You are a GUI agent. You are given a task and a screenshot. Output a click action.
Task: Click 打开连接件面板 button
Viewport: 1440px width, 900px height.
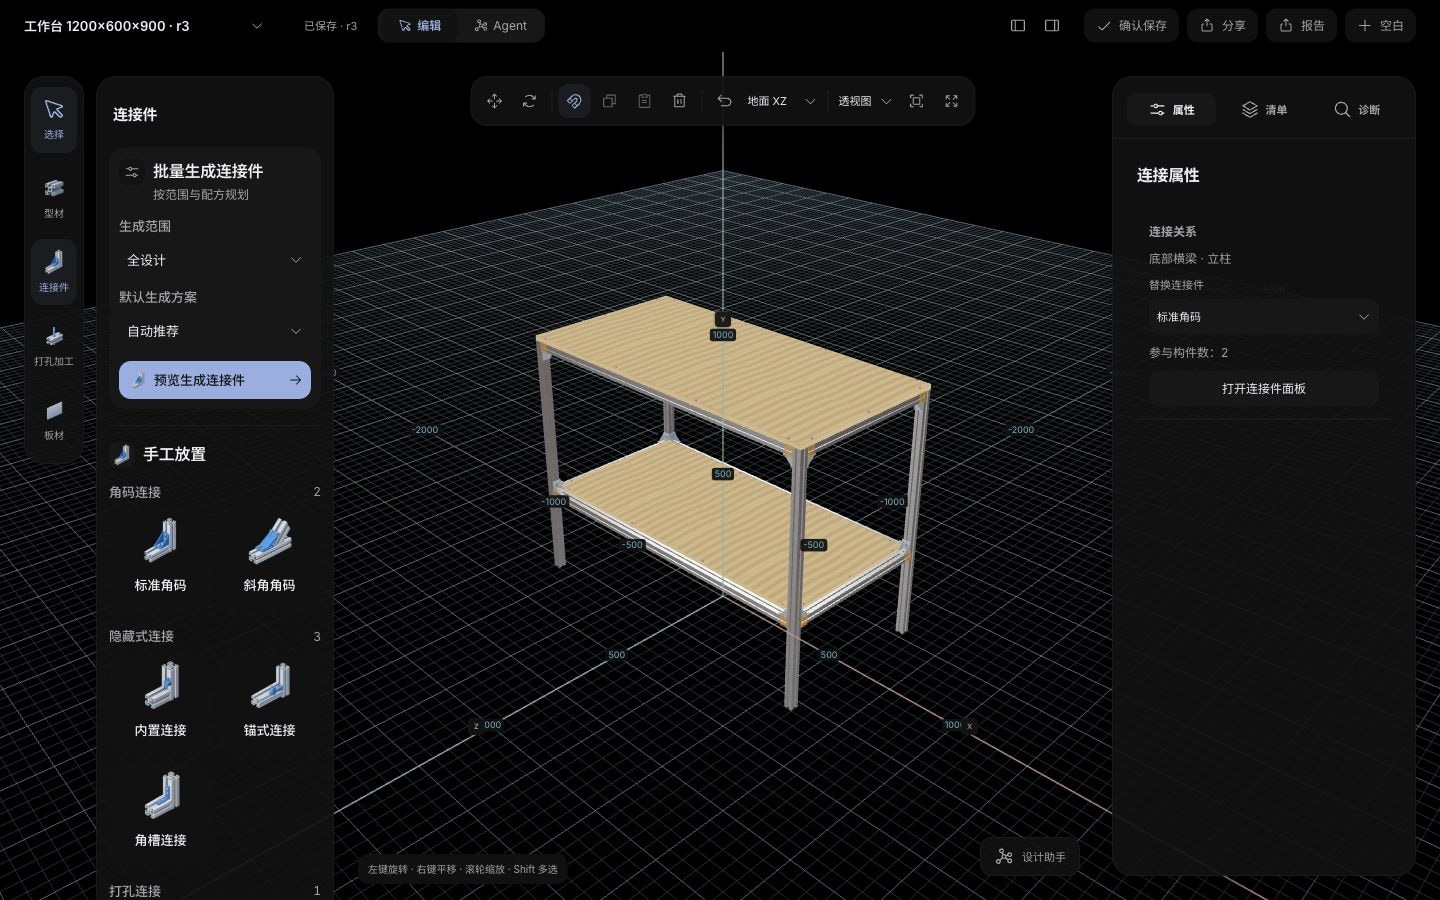1264,389
